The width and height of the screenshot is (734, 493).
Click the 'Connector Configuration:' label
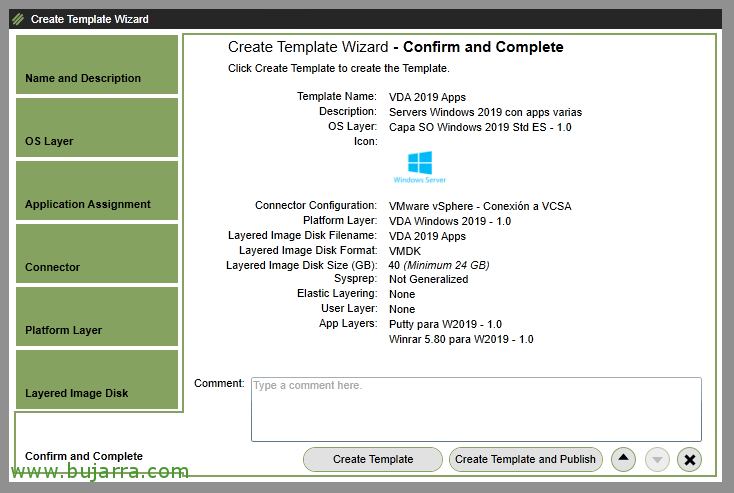coord(316,206)
